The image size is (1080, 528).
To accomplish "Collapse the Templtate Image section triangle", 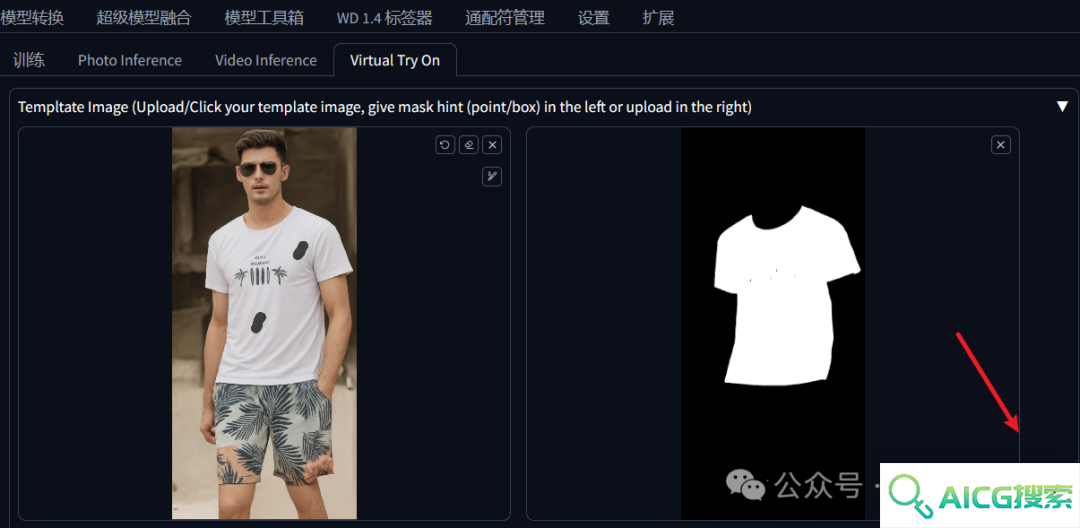I will pyautogui.click(x=1062, y=107).
